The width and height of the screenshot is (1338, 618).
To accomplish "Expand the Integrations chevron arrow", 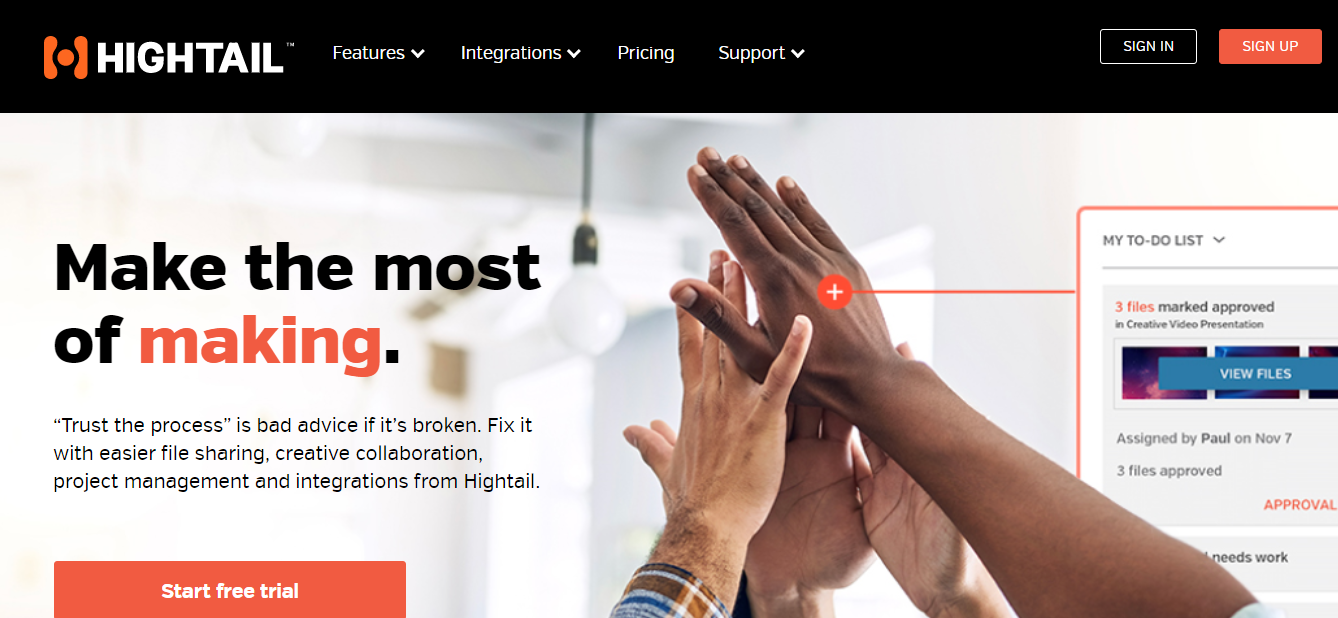I will point(574,54).
